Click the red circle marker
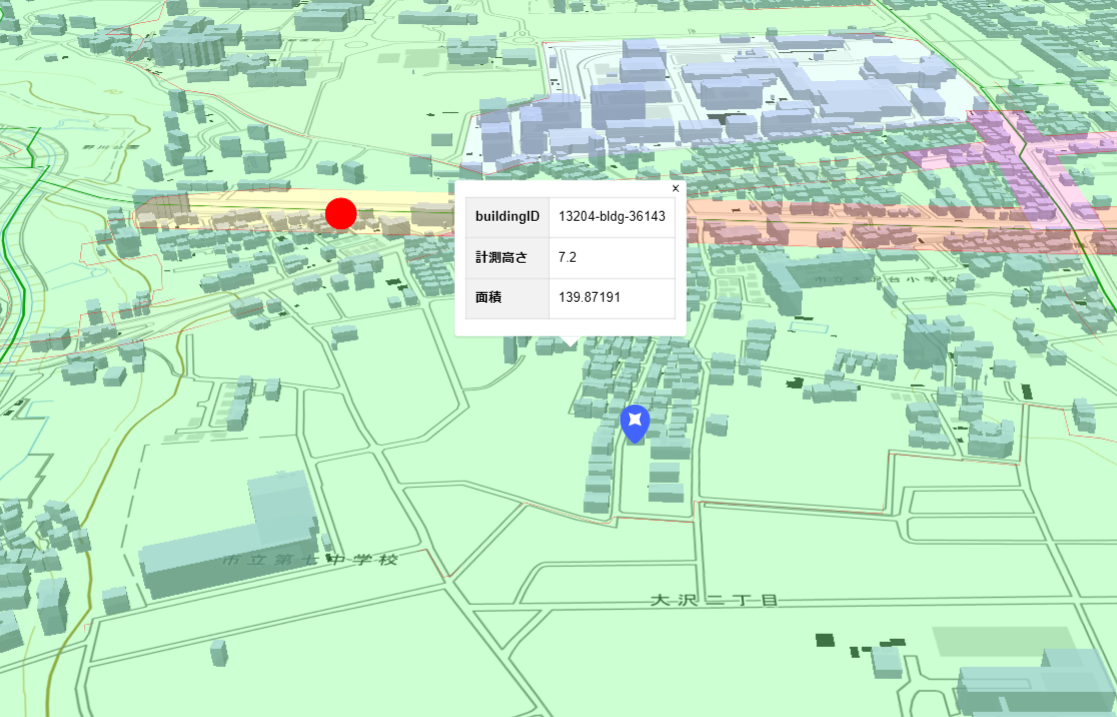This screenshot has height=717, width=1117. (341, 213)
